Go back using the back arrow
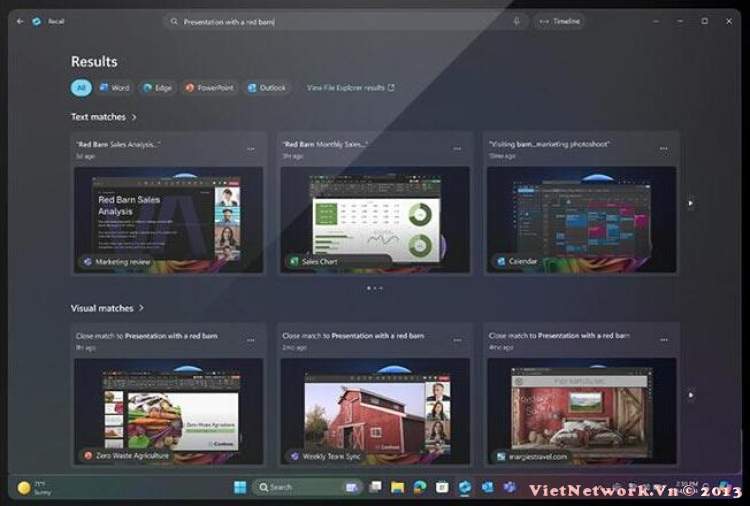 click(20, 21)
